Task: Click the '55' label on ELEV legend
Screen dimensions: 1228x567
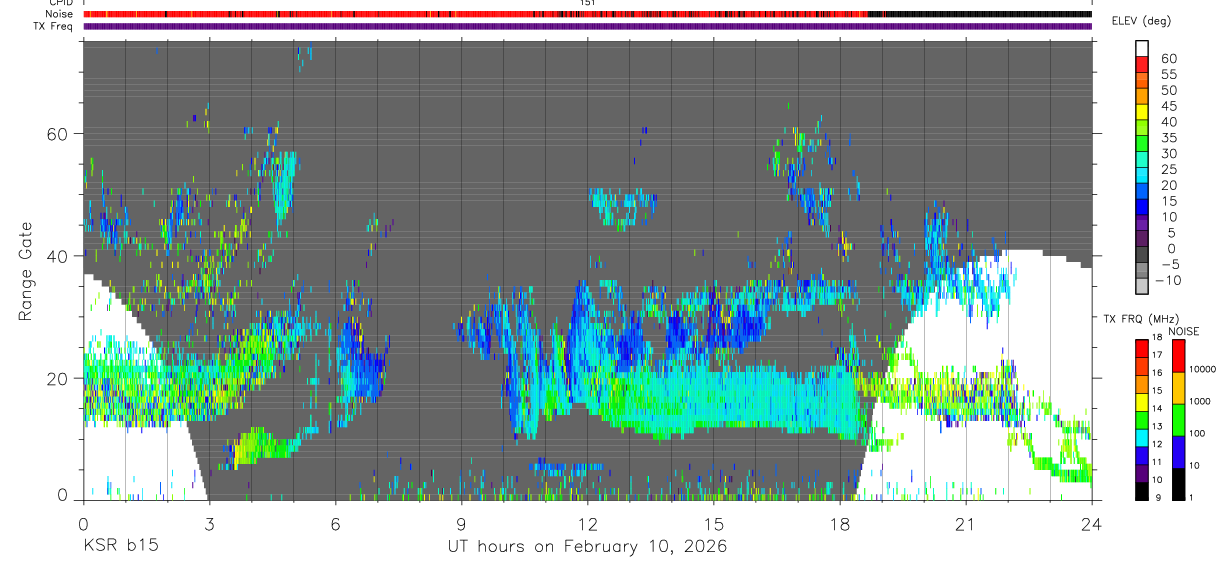Action: pyautogui.click(x=1167, y=75)
